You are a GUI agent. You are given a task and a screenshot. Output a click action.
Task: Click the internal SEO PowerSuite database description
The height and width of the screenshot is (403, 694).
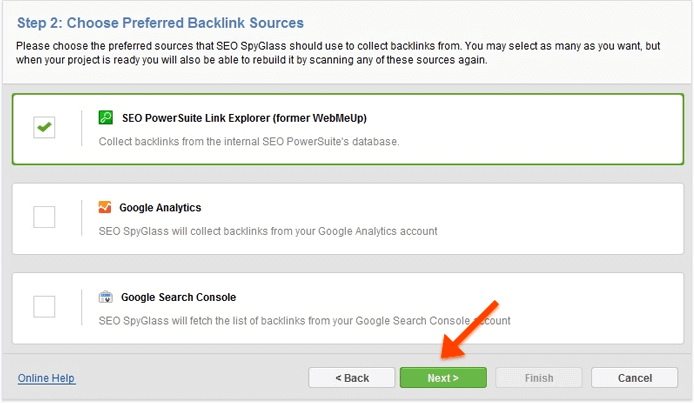(249, 141)
